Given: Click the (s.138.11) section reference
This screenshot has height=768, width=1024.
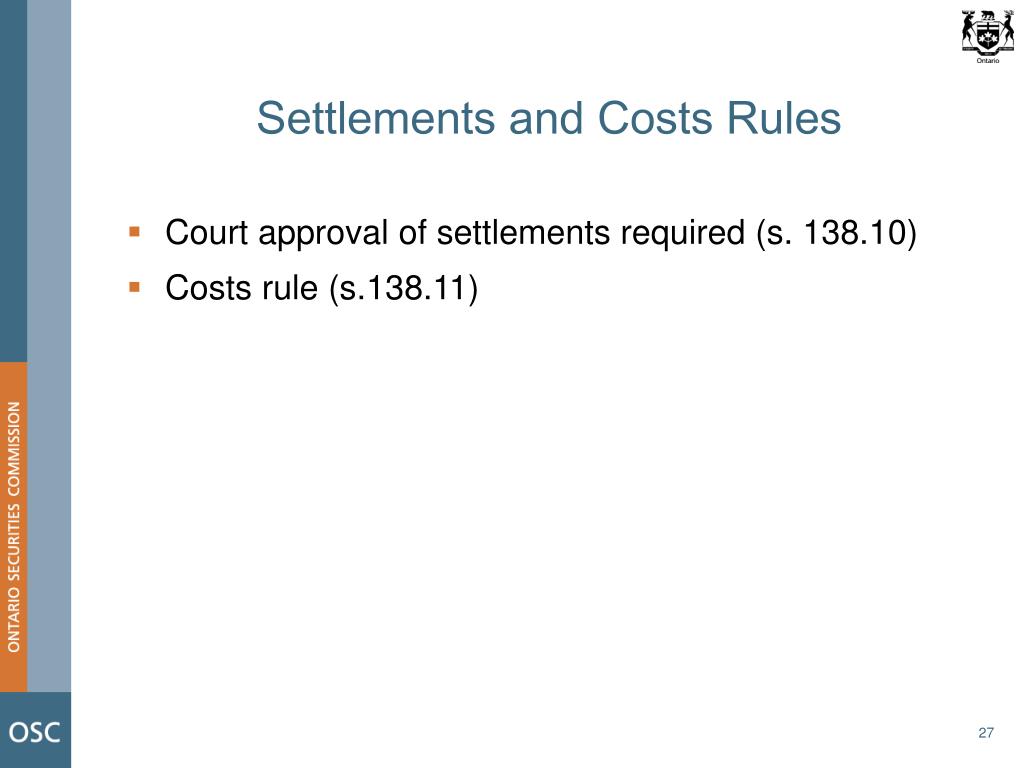Looking at the screenshot, I should click(404, 289).
